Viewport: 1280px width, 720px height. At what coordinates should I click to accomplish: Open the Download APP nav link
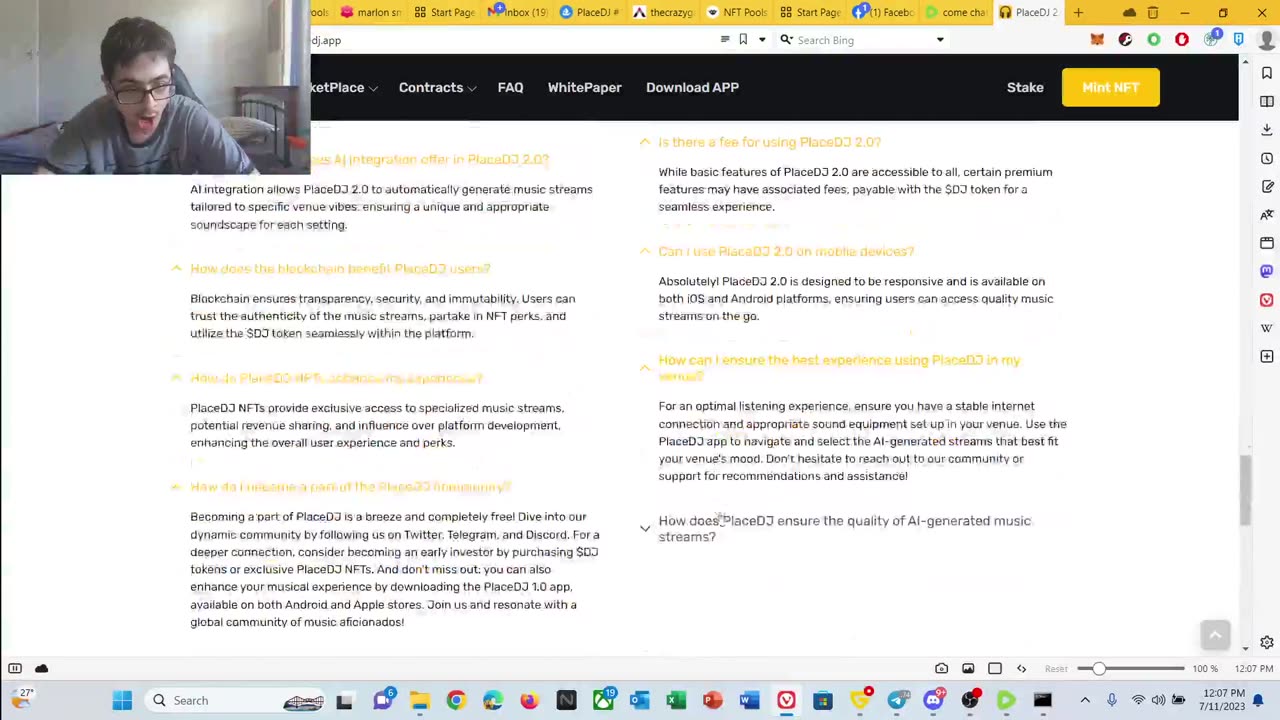click(692, 87)
